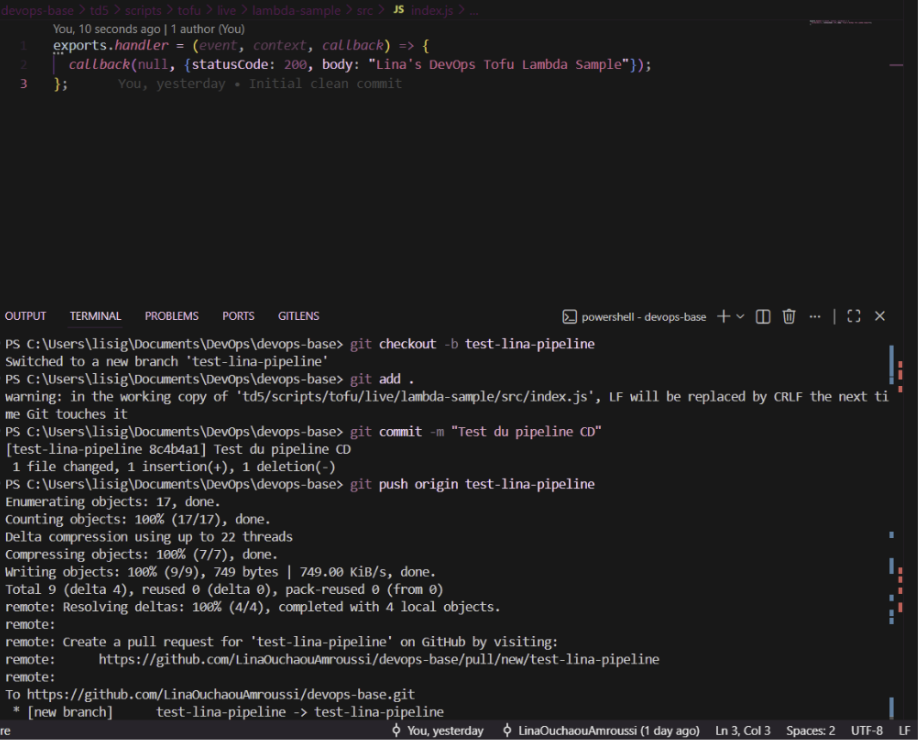Change file encoding via UTF-8 status item
Image resolution: width=918 pixels, height=743 pixels.
866,731
